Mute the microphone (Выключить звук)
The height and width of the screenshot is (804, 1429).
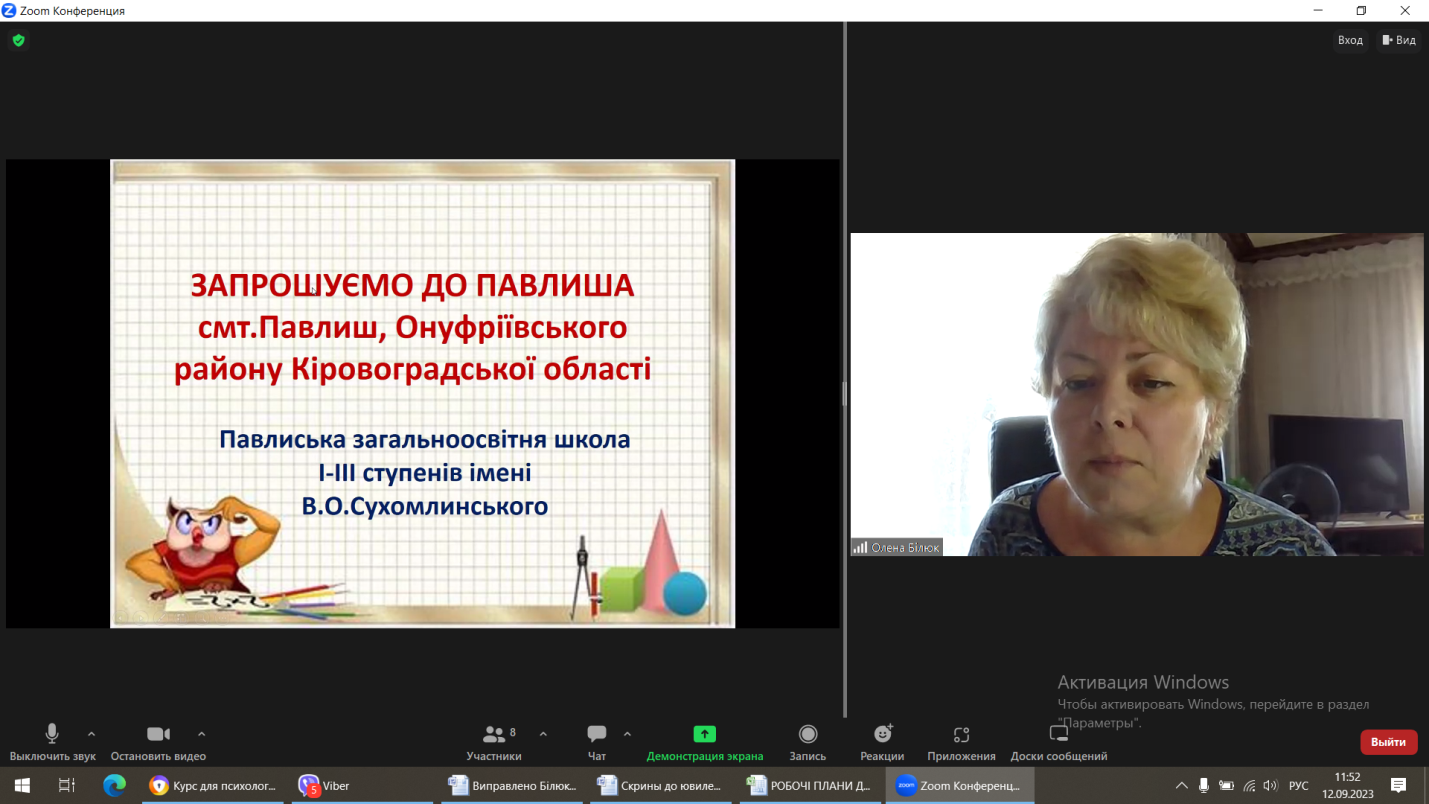(52, 742)
